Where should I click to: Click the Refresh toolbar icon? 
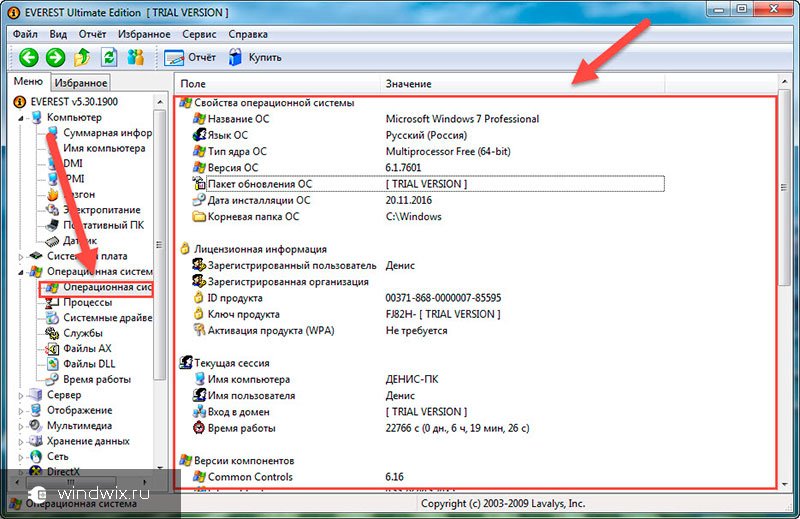(x=109, y=57)
